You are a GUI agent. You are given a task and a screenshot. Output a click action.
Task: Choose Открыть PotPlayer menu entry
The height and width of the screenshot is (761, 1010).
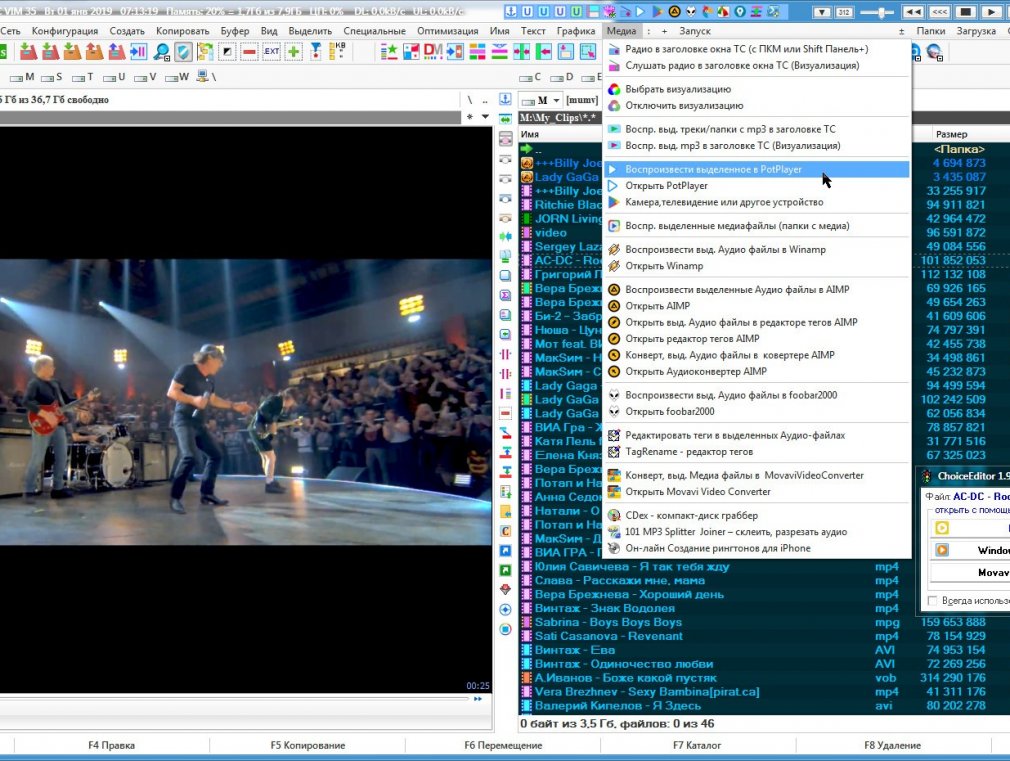tap(758, 186)
